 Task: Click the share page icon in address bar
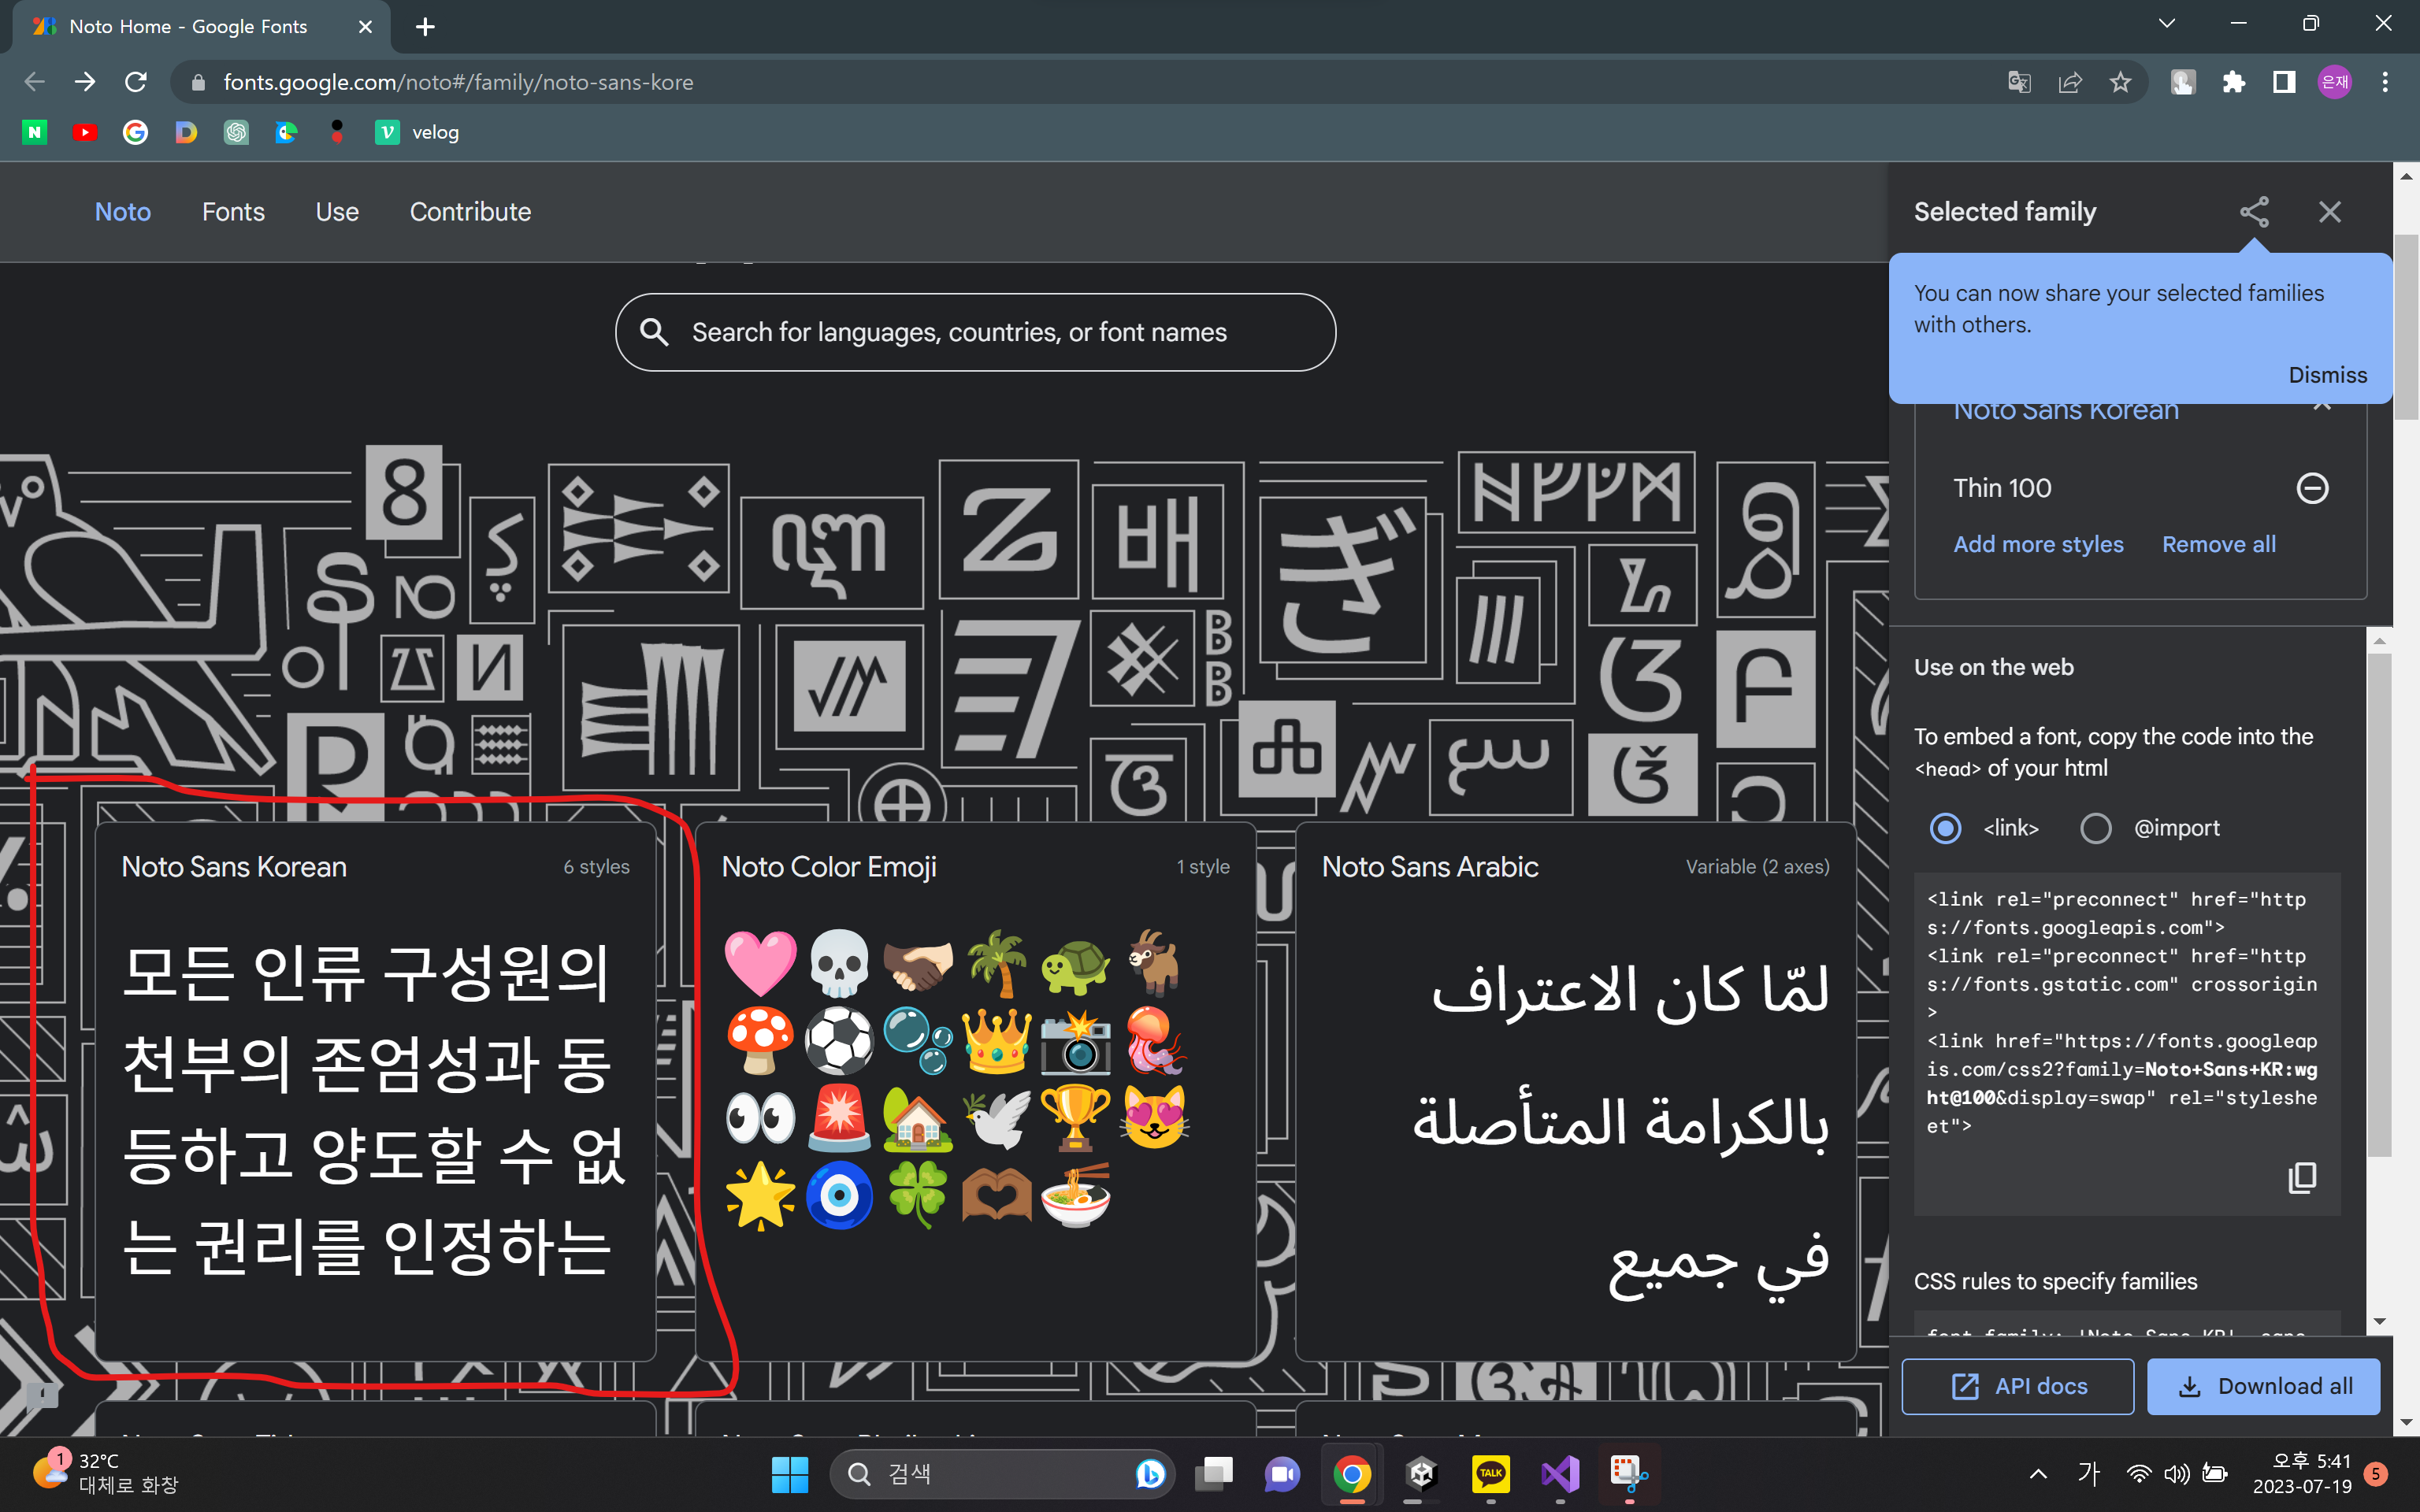[x=2070, y=82]
